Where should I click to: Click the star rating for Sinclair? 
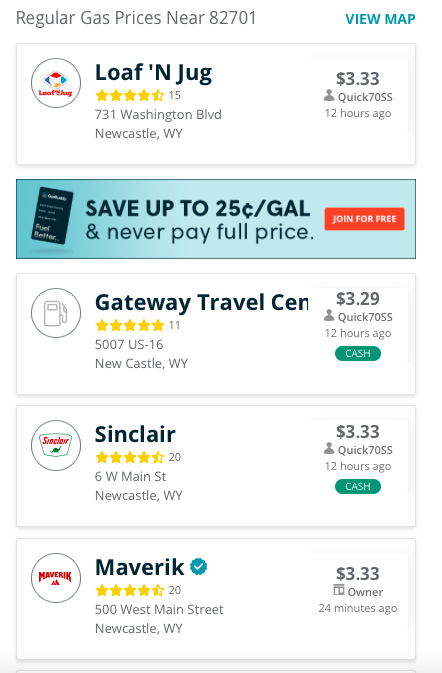130,457
